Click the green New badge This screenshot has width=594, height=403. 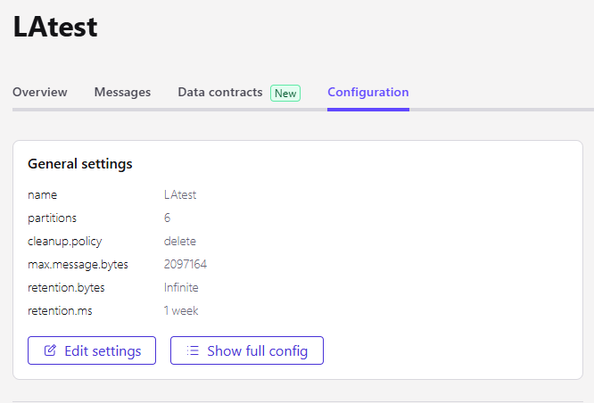(x=285, y=93)
